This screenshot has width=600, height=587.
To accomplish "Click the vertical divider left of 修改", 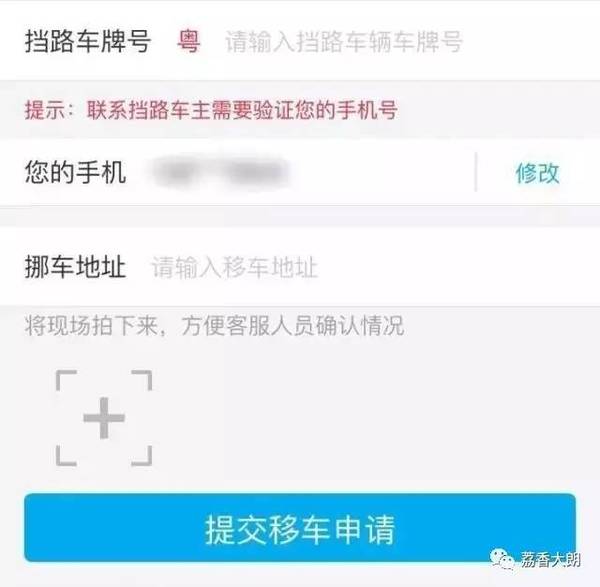I will (476, 172).
